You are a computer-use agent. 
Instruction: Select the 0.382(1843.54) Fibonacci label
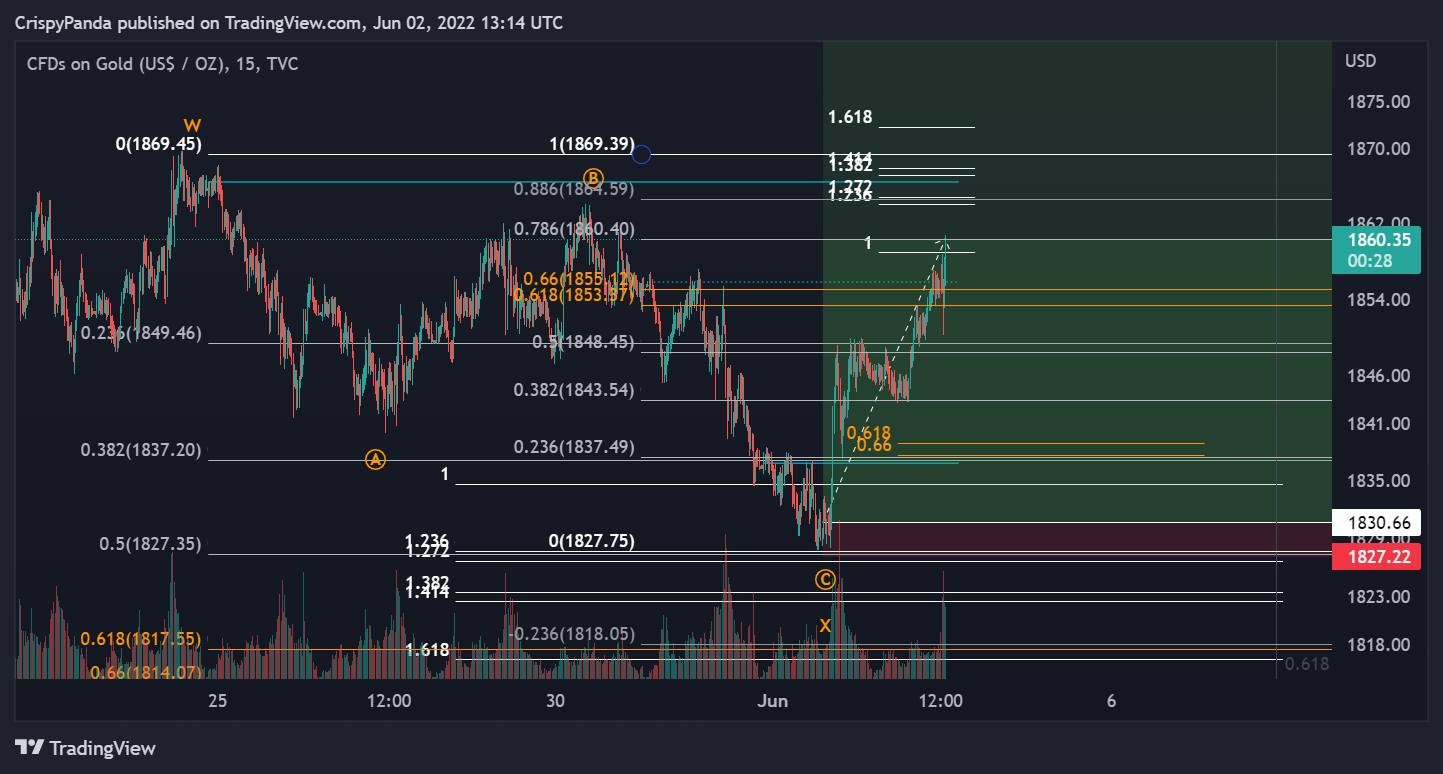click(574, 390)
